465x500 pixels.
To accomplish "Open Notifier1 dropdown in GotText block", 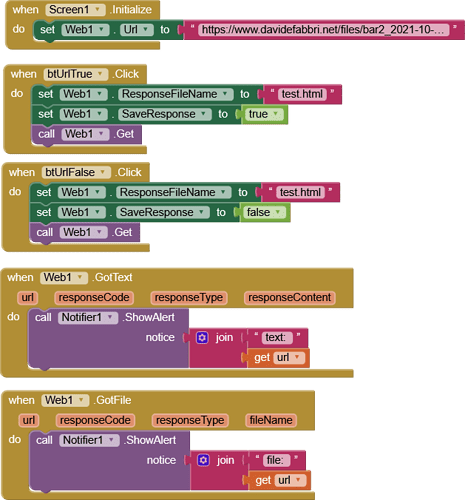I will pyautogui.click(x=88, y=318).
